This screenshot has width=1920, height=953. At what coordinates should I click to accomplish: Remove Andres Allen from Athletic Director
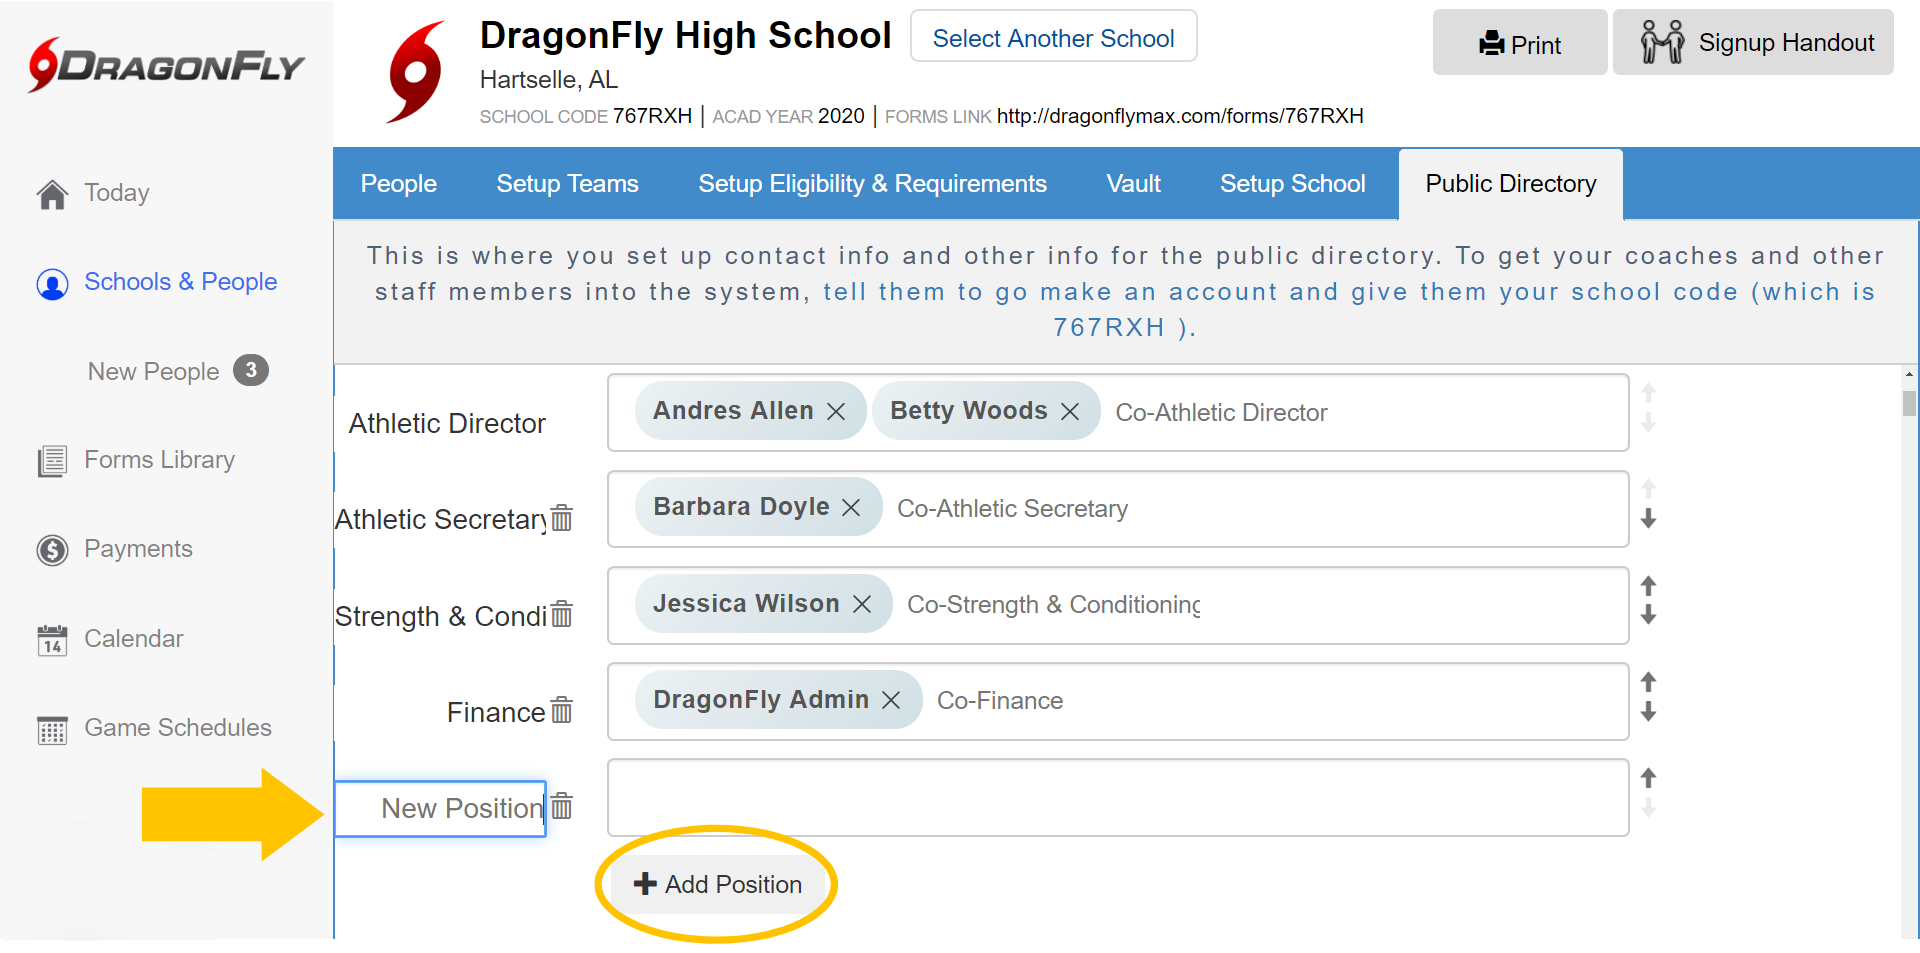click(836, 412)
